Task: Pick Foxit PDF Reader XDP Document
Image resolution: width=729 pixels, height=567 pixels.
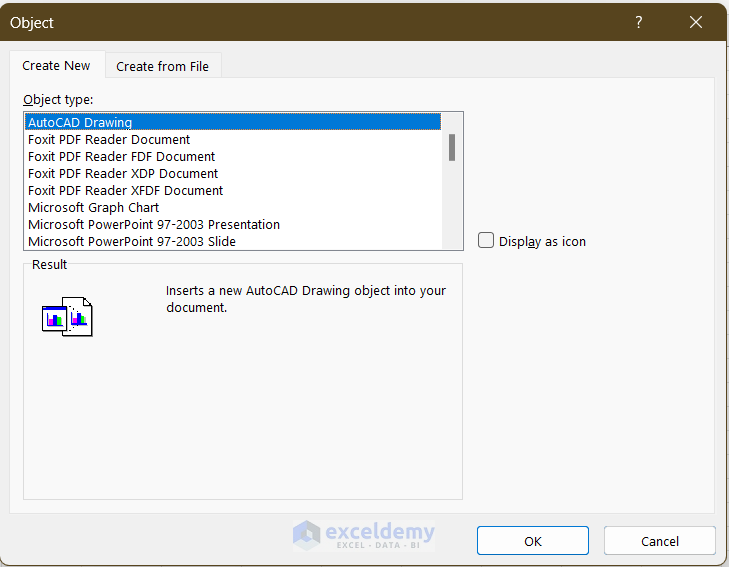Action: tap(233, 173)
